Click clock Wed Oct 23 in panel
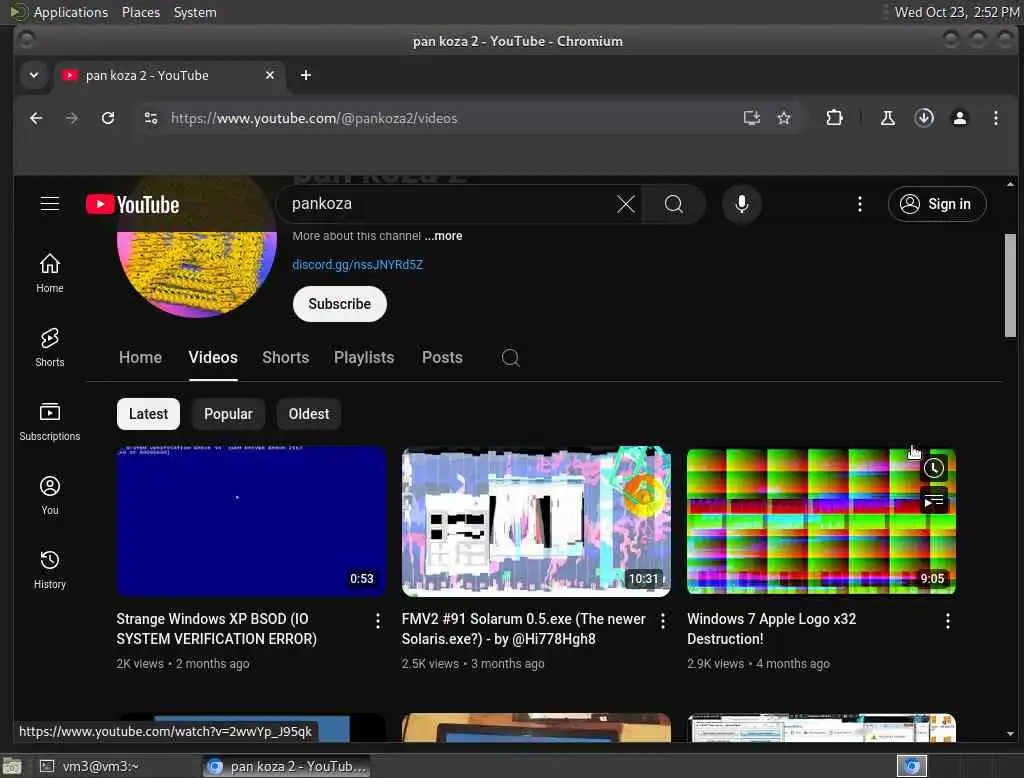 pyautogui.click(x=957, y=12)
